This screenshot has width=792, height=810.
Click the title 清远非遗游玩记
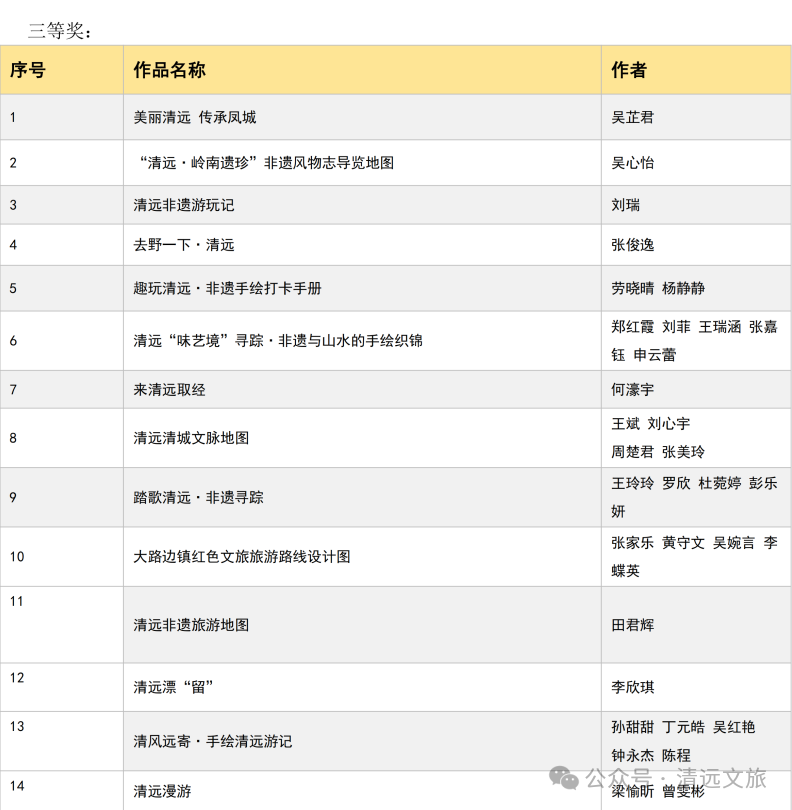pos(183,205)
